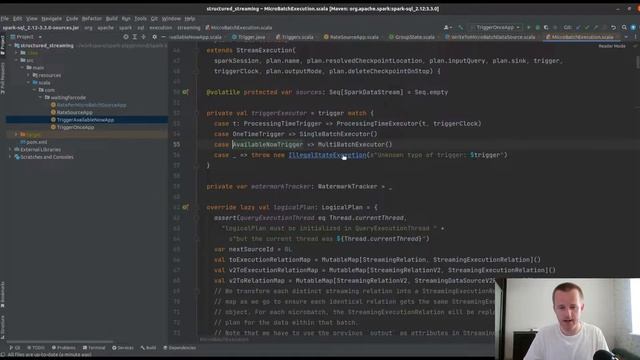
Task: Expand the target folder node
Action: click(x=17, y=134)
